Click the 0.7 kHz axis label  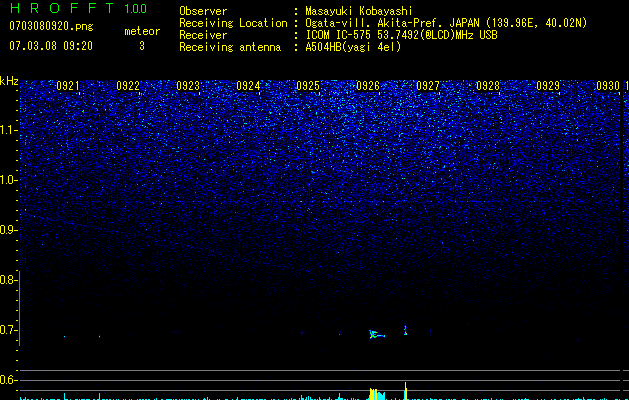pos(8,330)
